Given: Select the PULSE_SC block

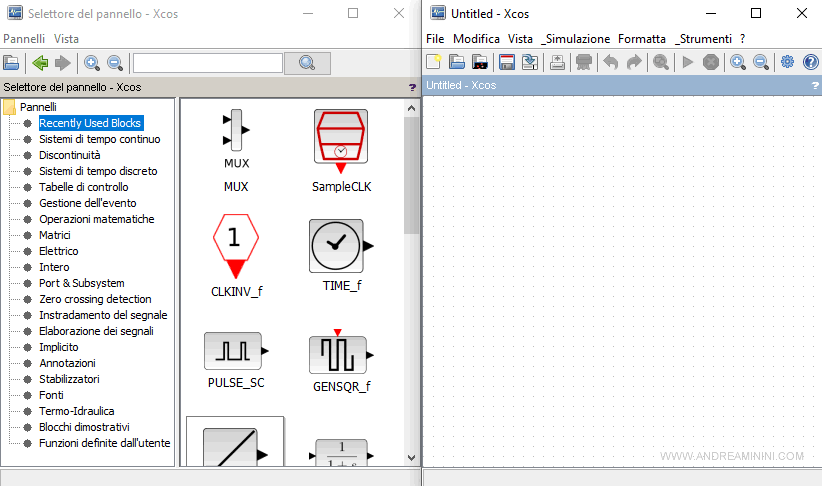Looking at the screenshot, I should coord(236,361).
